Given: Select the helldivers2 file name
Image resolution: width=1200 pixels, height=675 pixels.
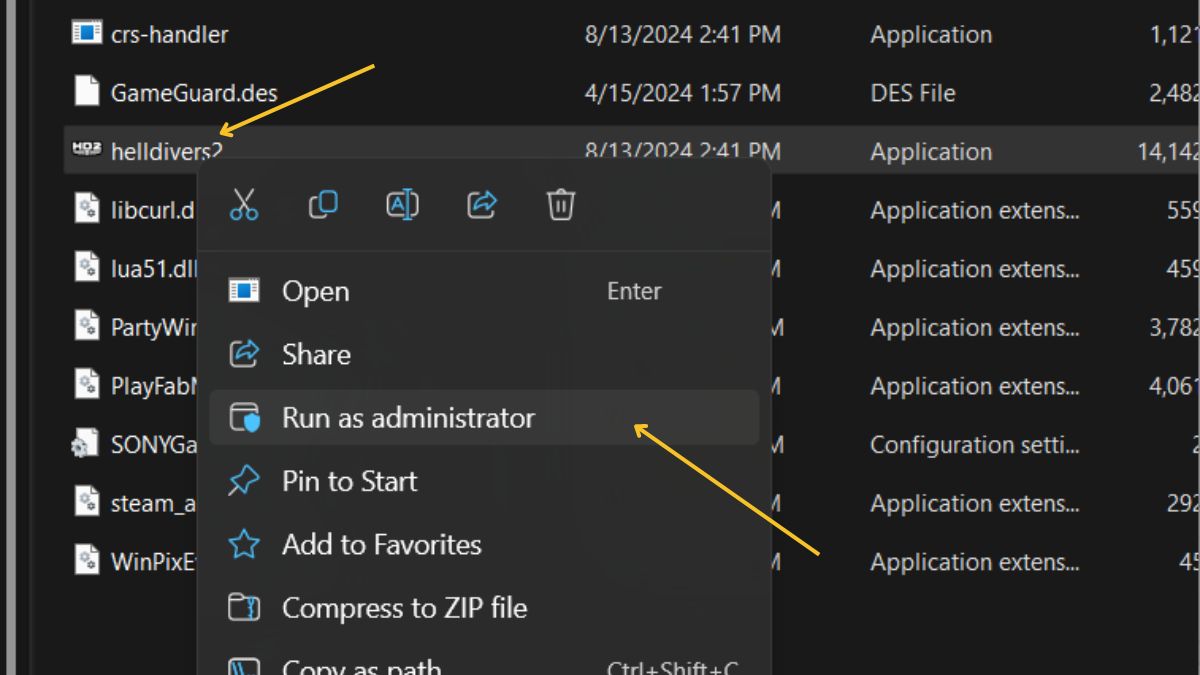Looking at the screenshot, I should click(x=166, y=152).
